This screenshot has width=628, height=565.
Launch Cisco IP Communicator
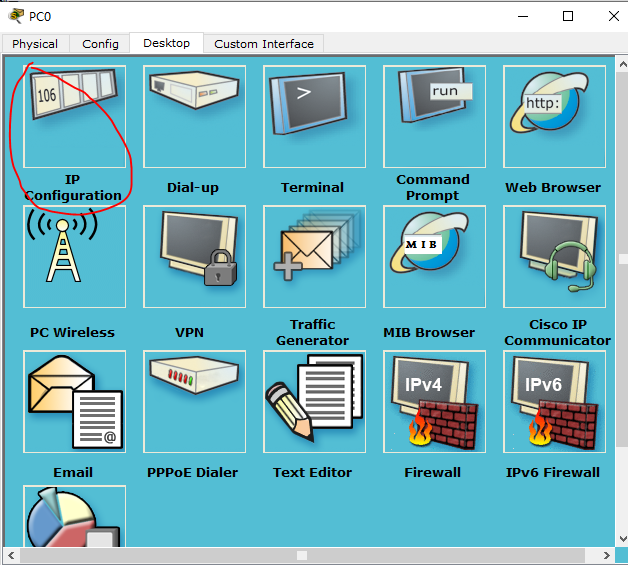pos(554,257)
